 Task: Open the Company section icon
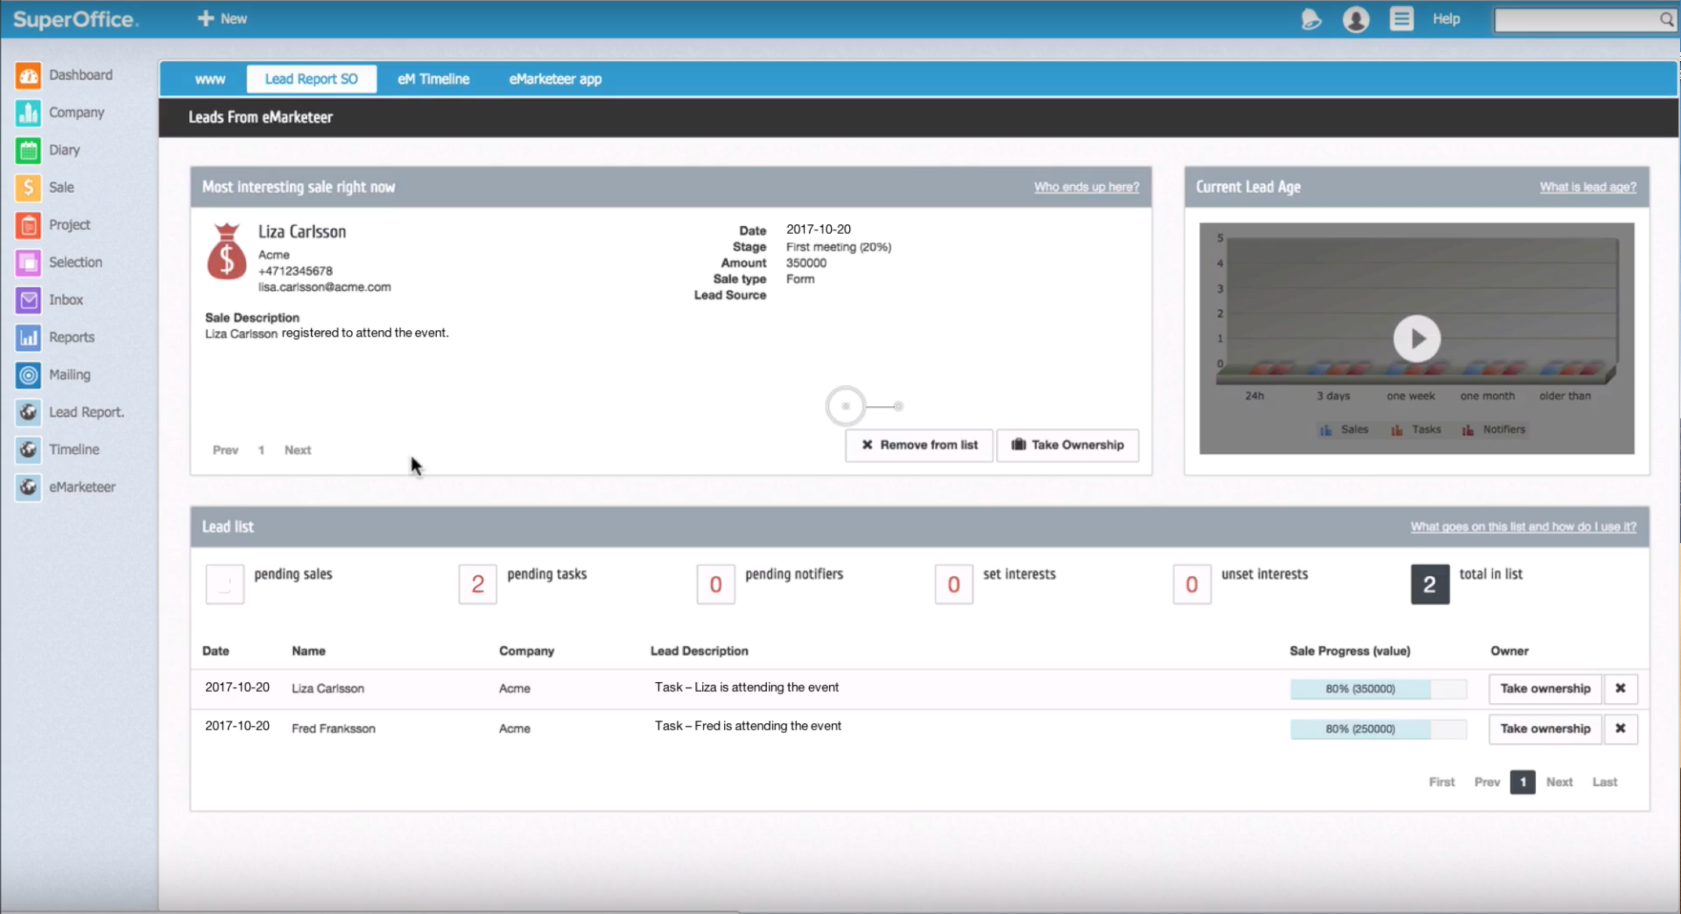[28, 112]
